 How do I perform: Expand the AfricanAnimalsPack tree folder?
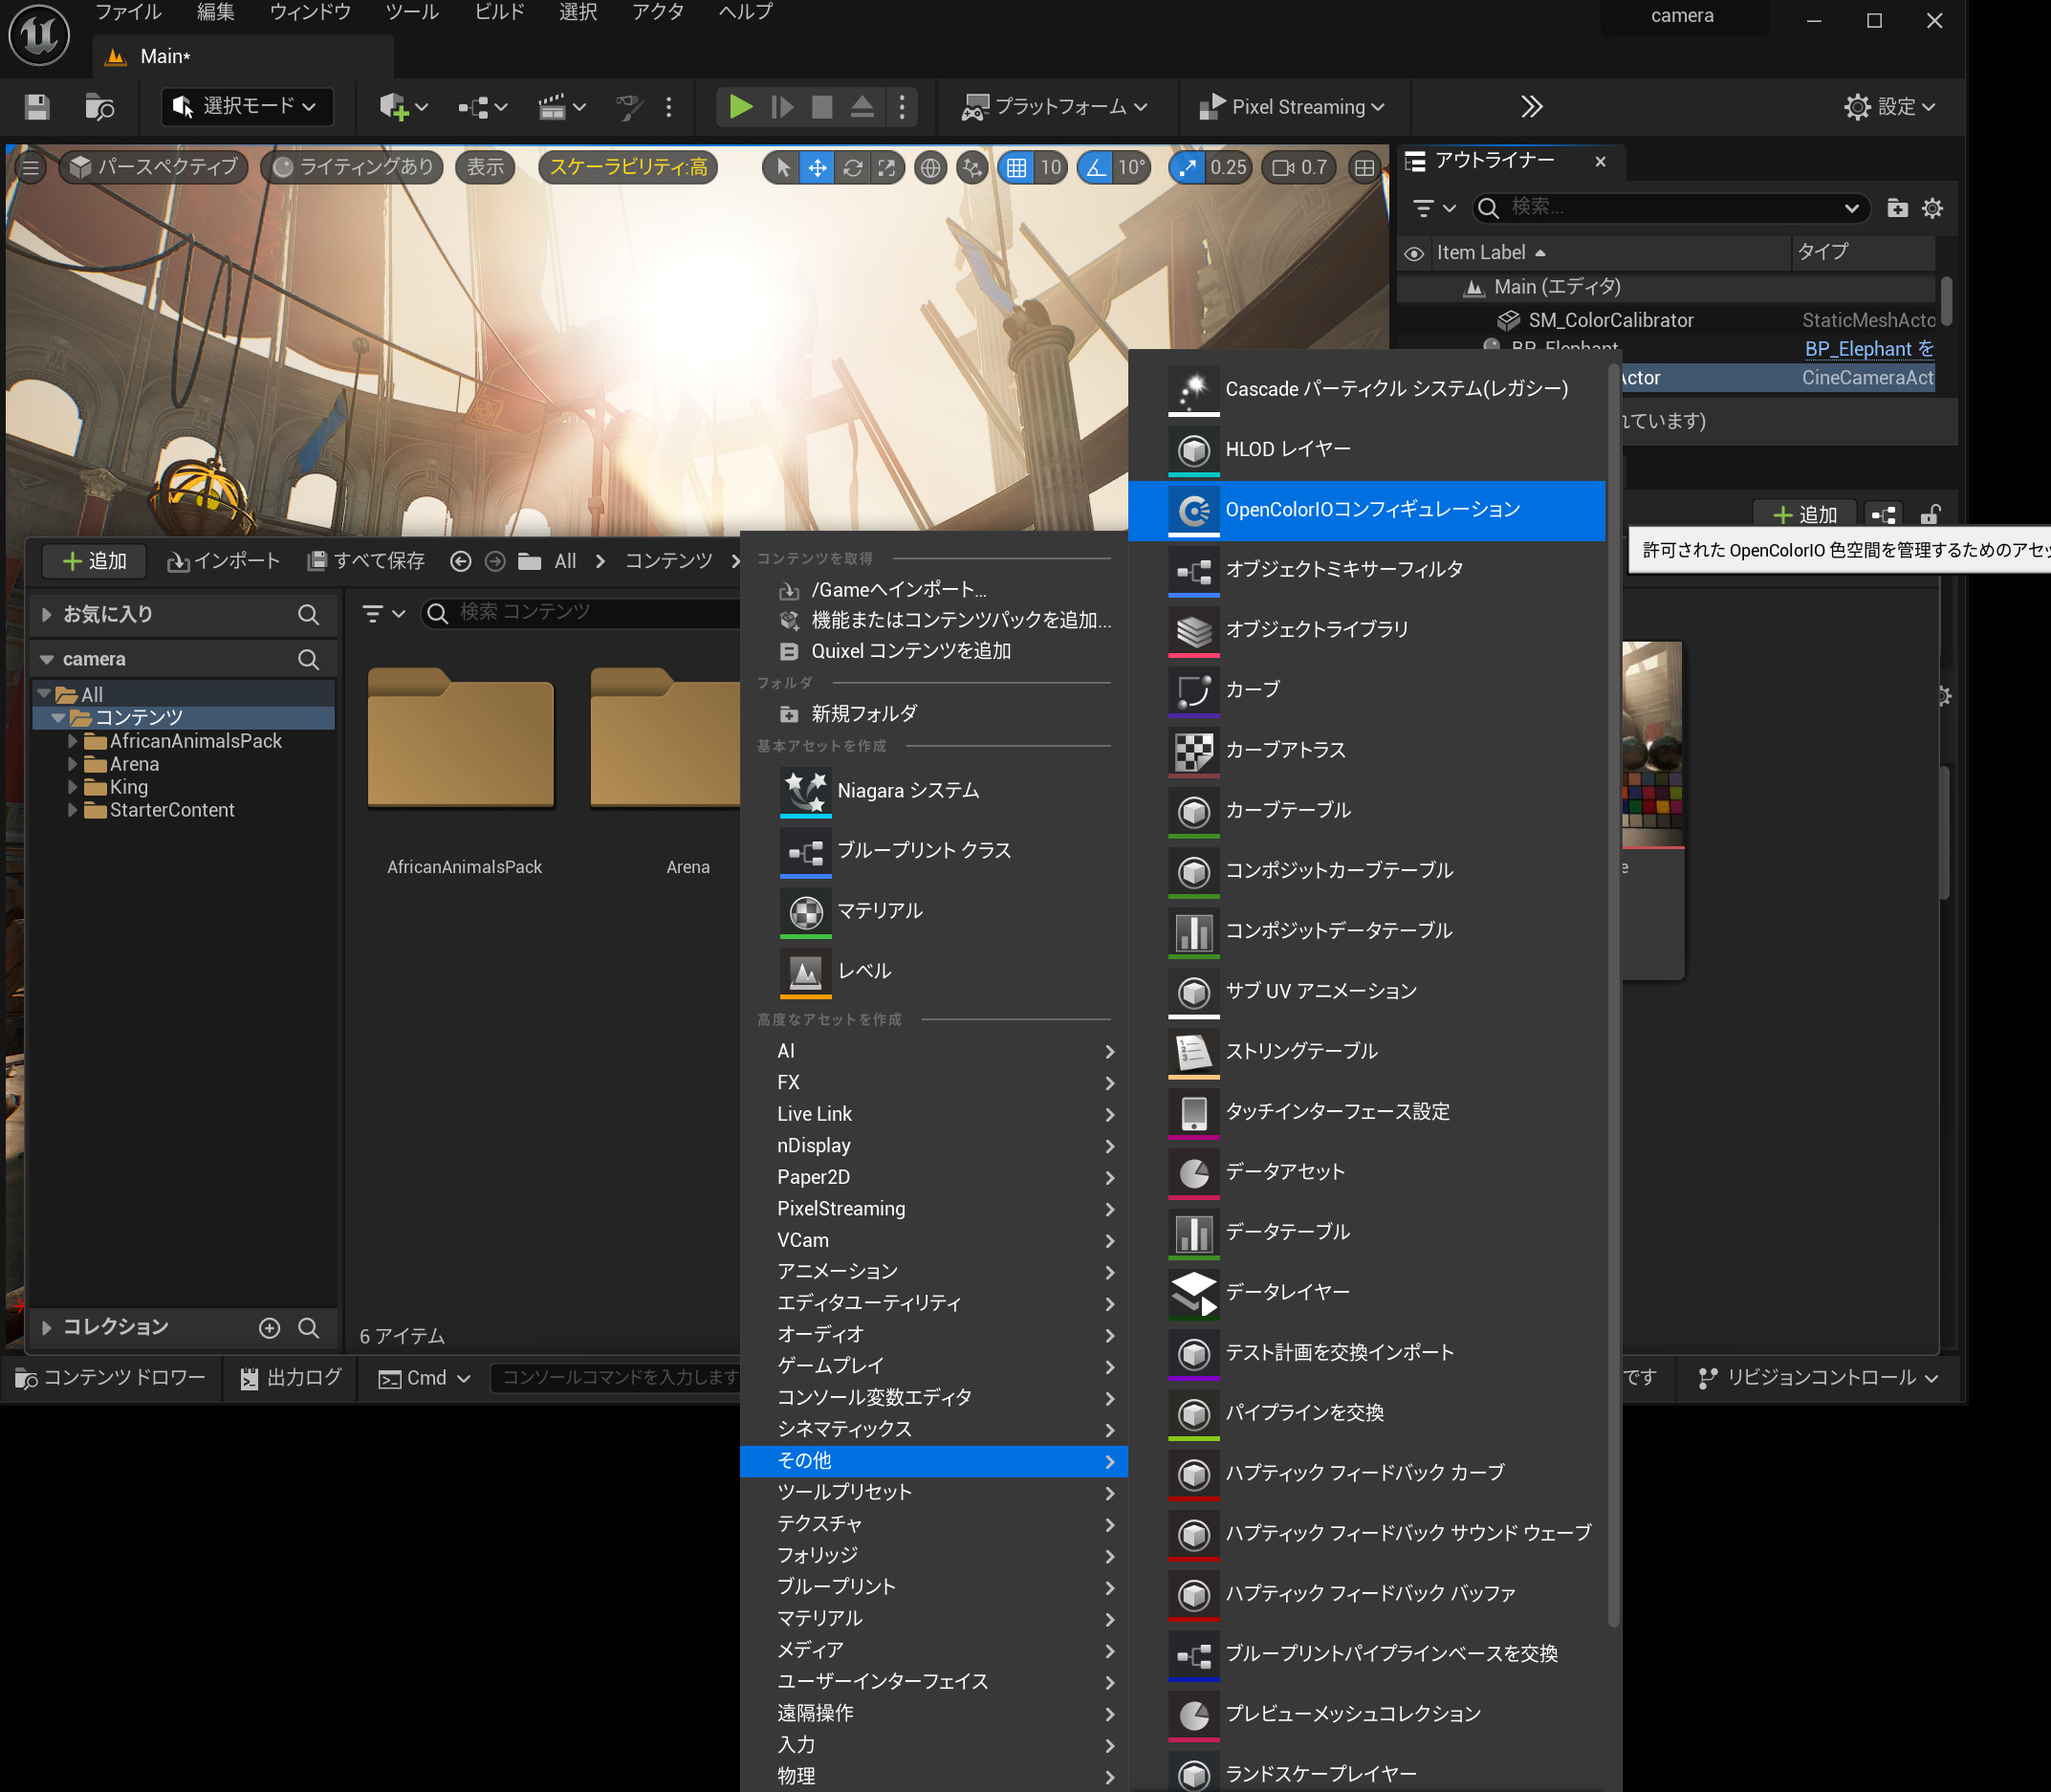[73, 741]
